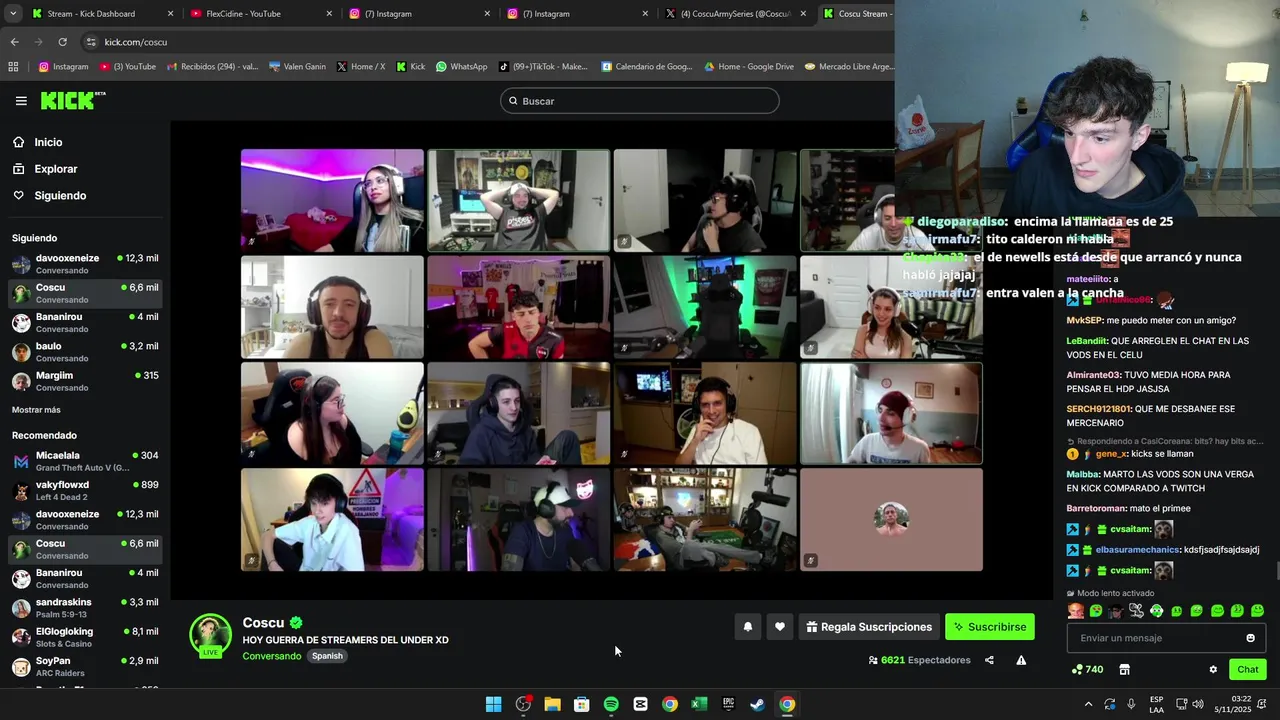The image size is (1280, 720).
Task: Open the chat store shop icon
Action: [x=1124, y=669]
